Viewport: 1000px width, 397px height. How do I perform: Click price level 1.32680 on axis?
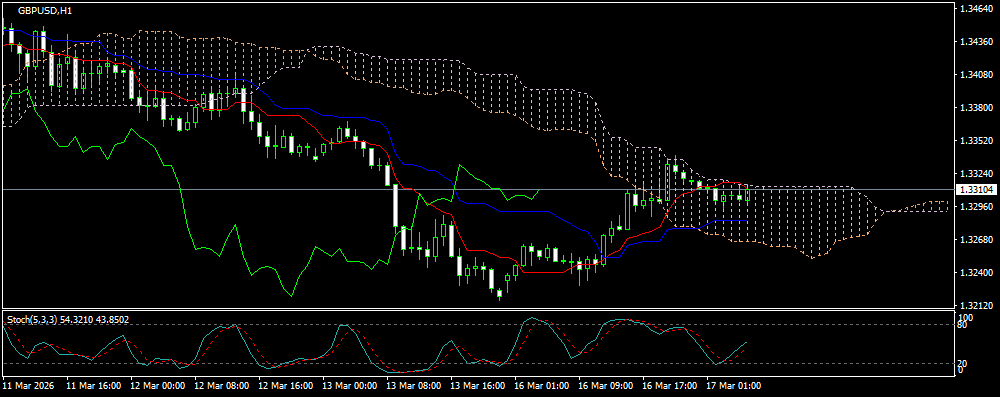(976, 240)
